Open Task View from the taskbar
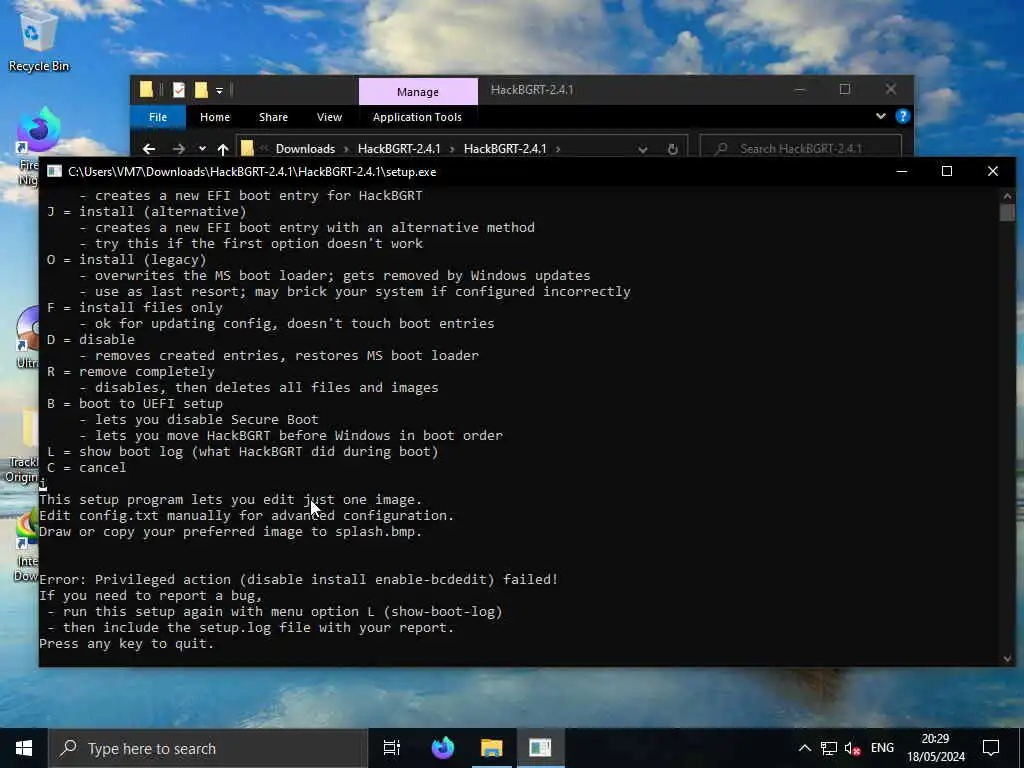Viewport: 1024px width, 768px height. point(392,748)
